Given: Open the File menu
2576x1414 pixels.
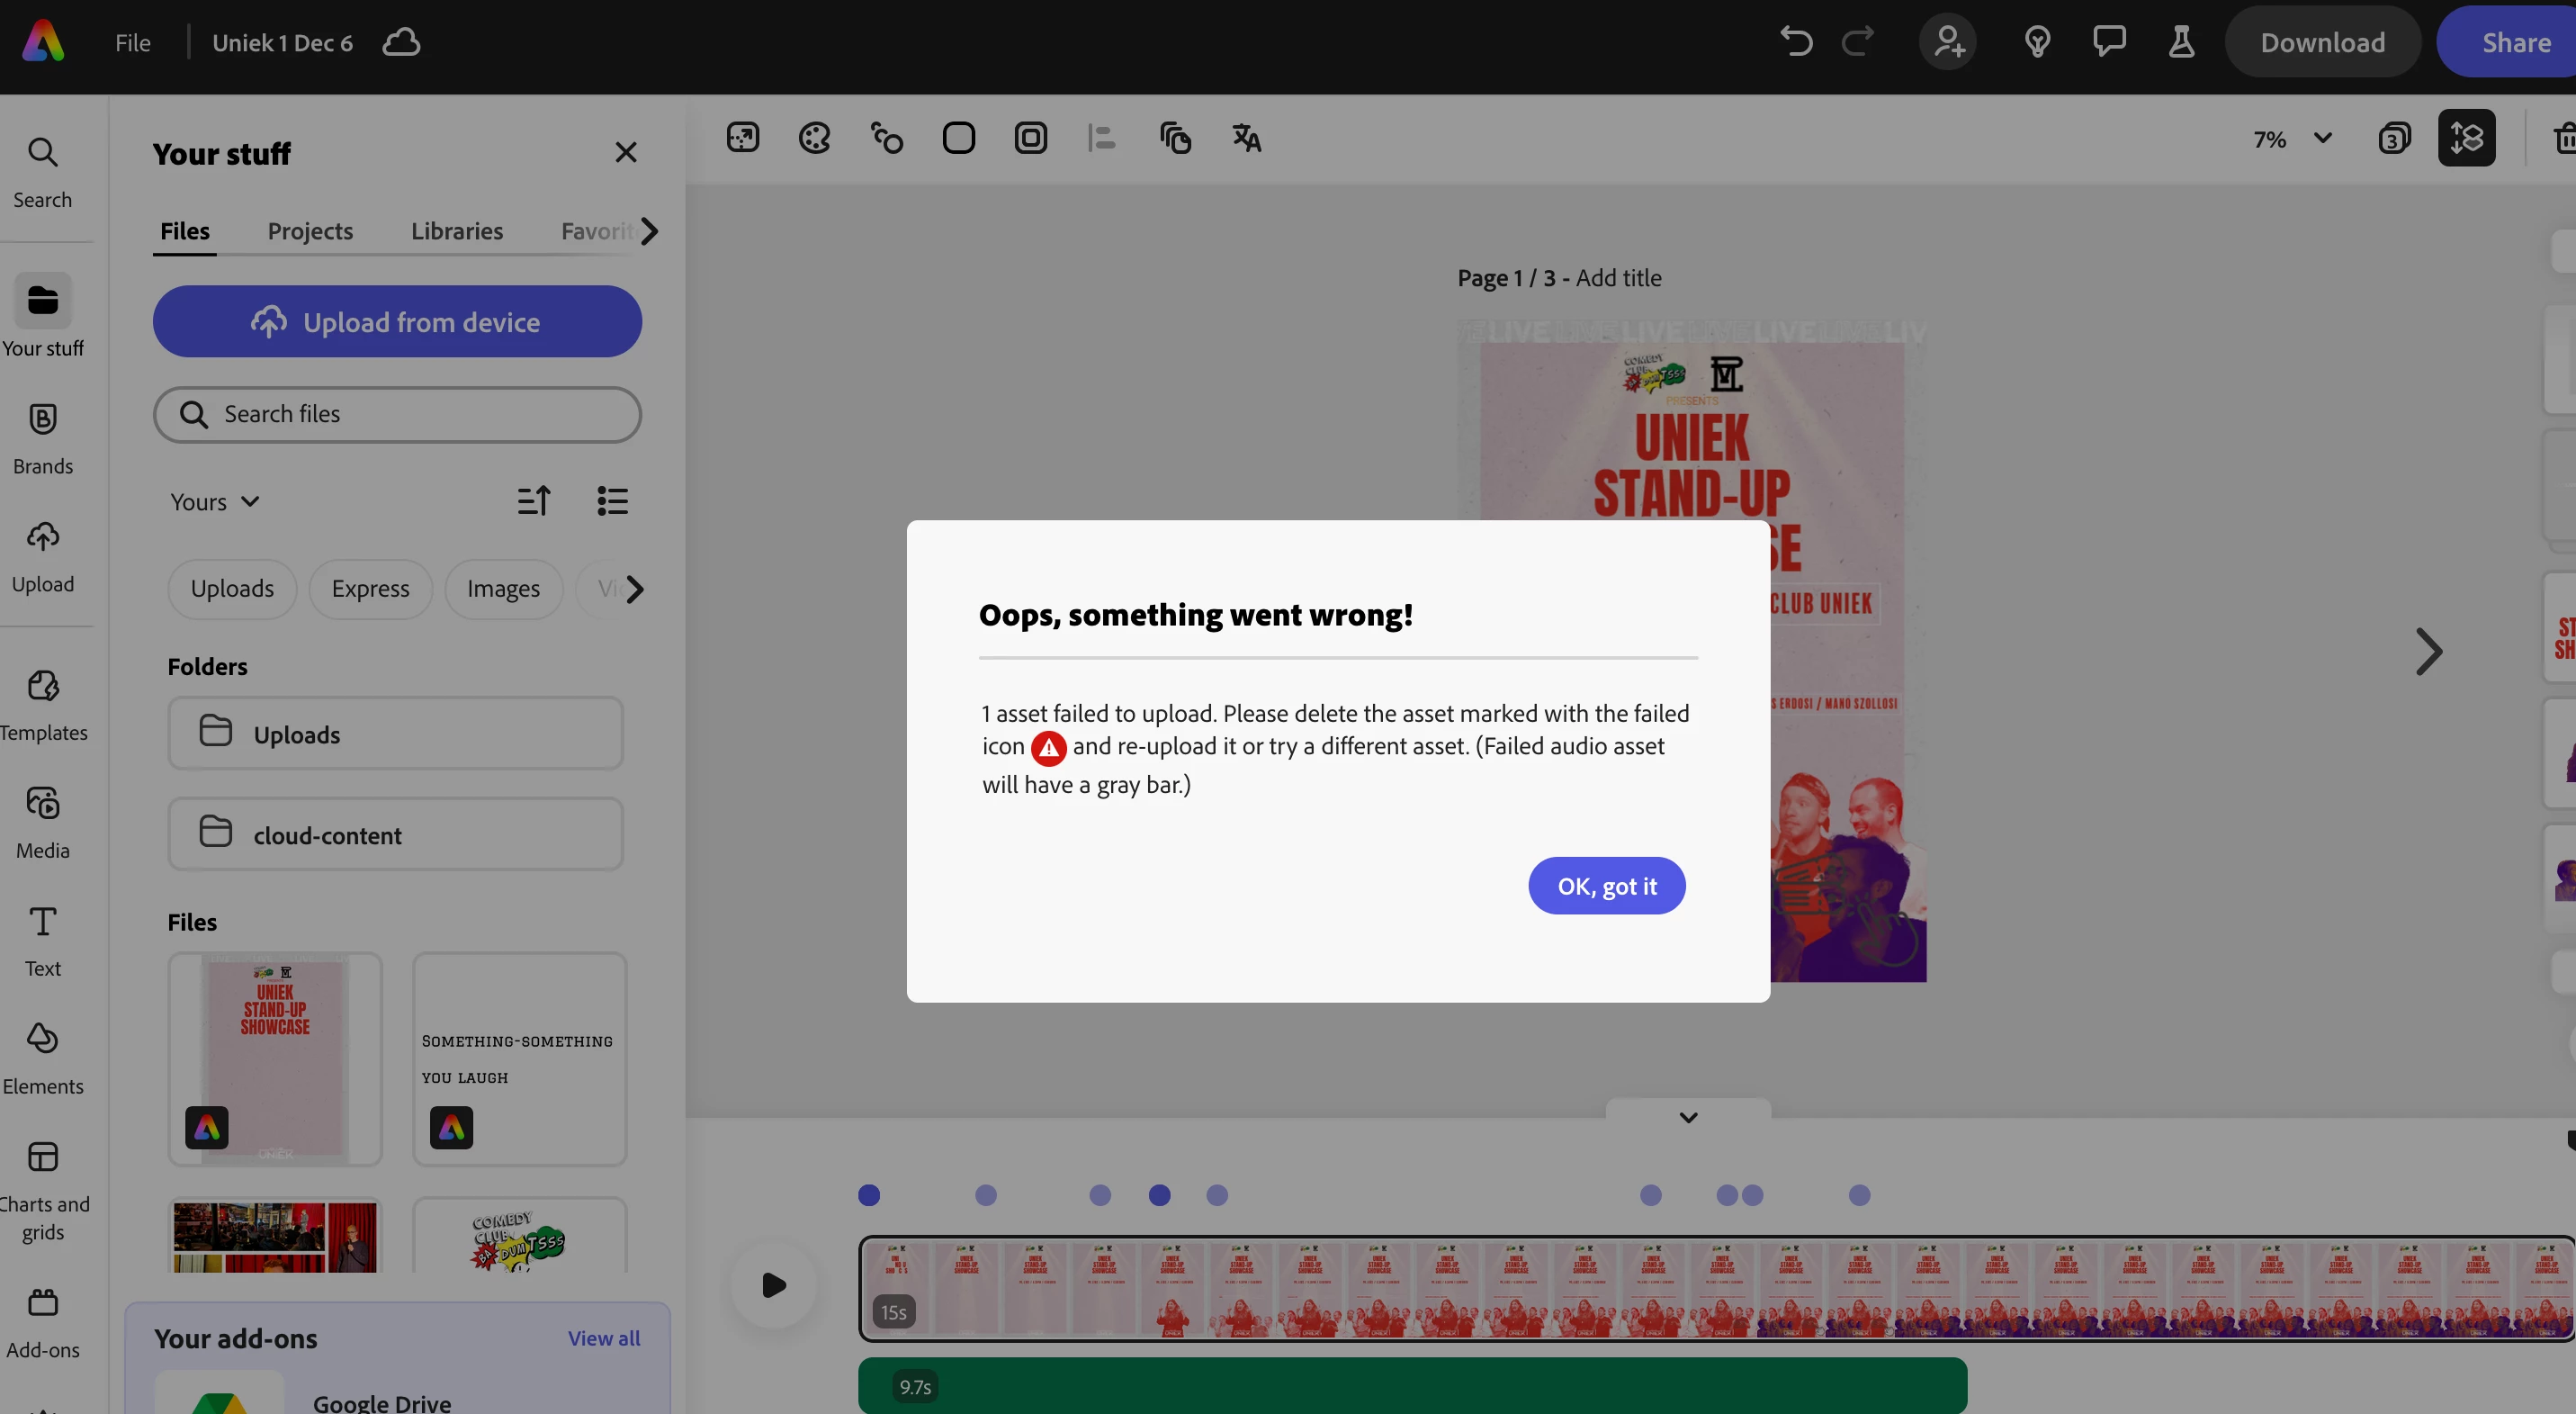Looking at the screenshot, I should [x=132, y=43].
